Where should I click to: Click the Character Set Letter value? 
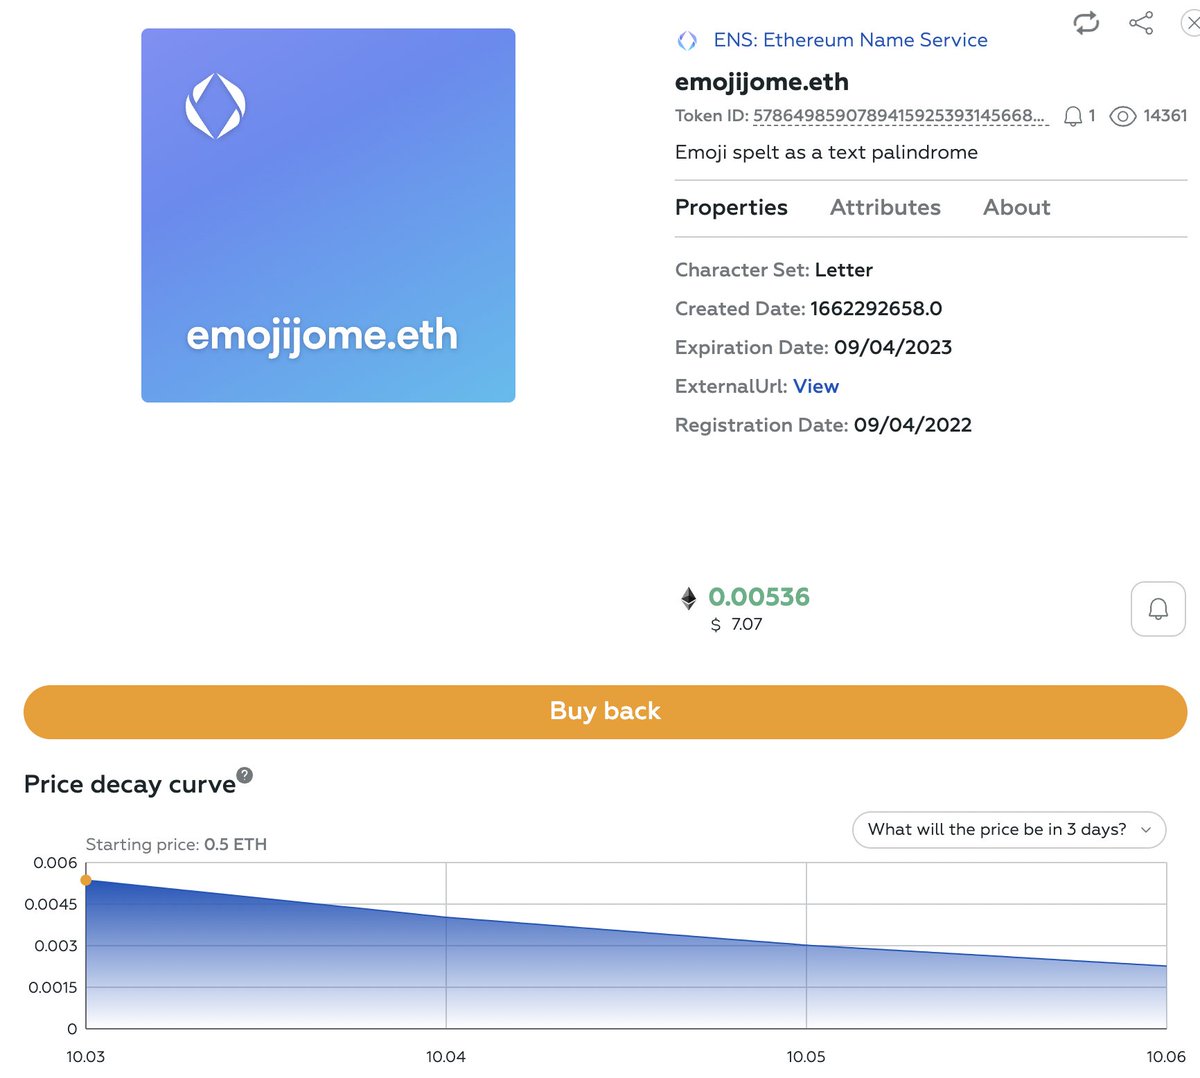[x=844, y=270]
